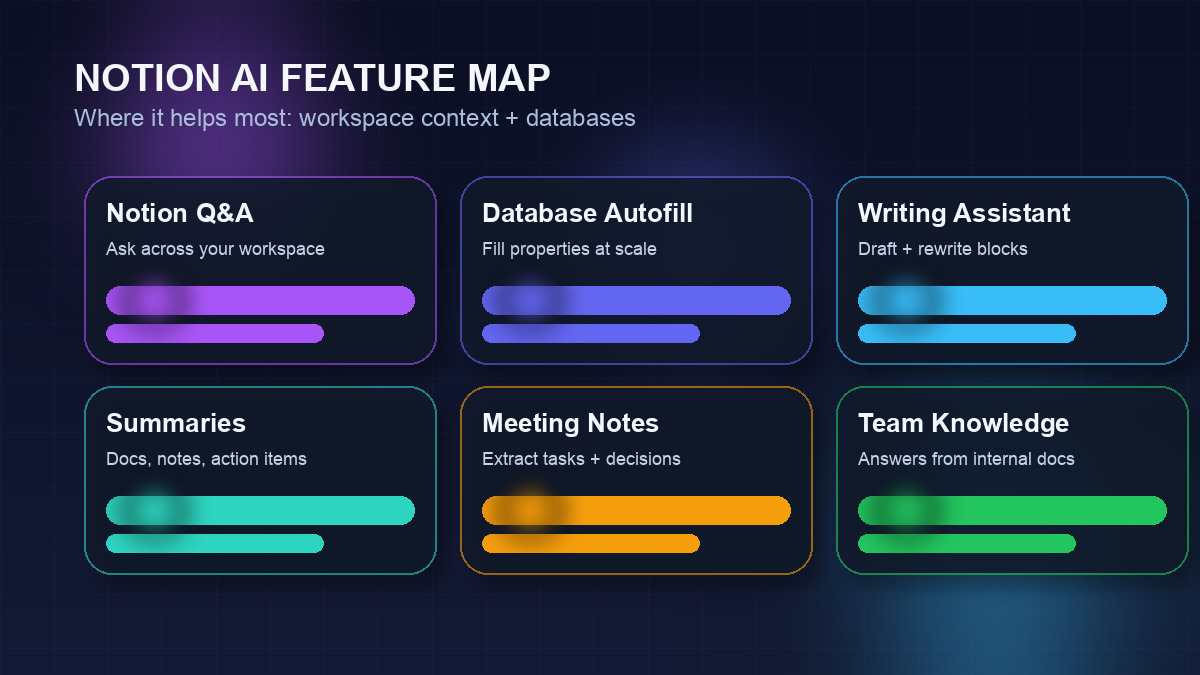
Task: Select the green bar under Team Knowledge
Action: pos(1012,510)
